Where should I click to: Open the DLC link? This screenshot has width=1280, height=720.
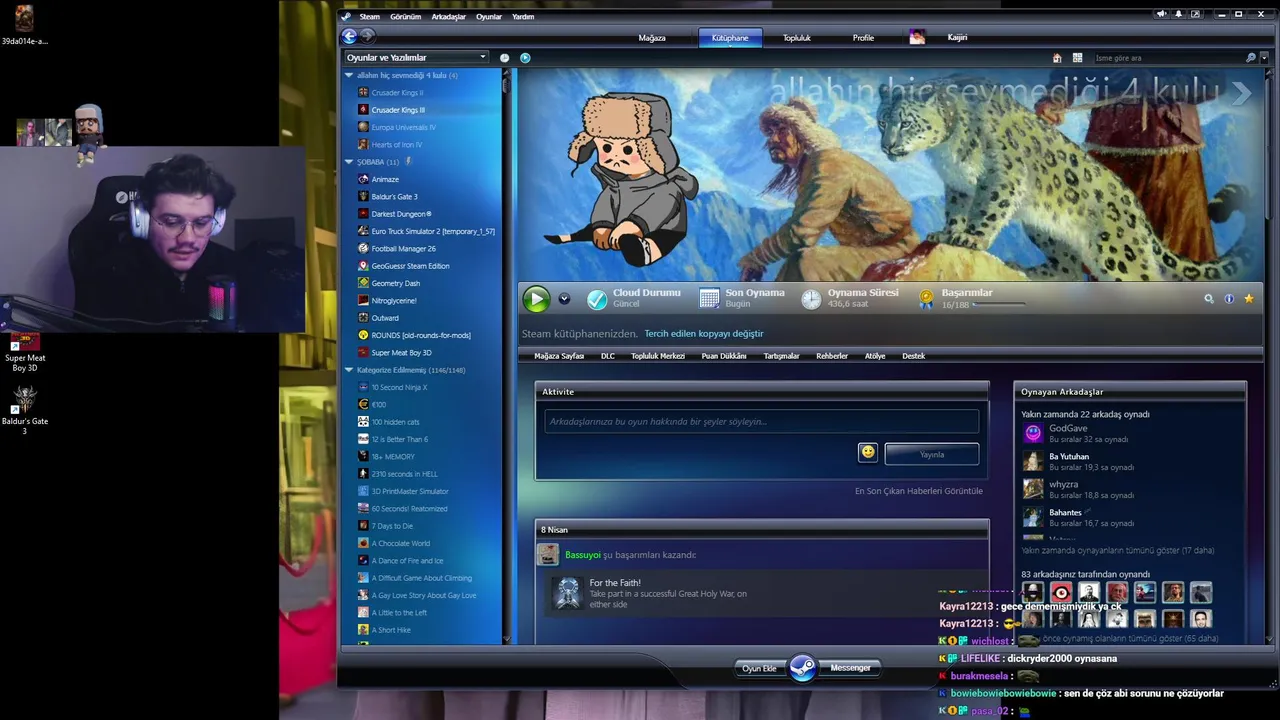pyautogui.click(x=607, y=356)
